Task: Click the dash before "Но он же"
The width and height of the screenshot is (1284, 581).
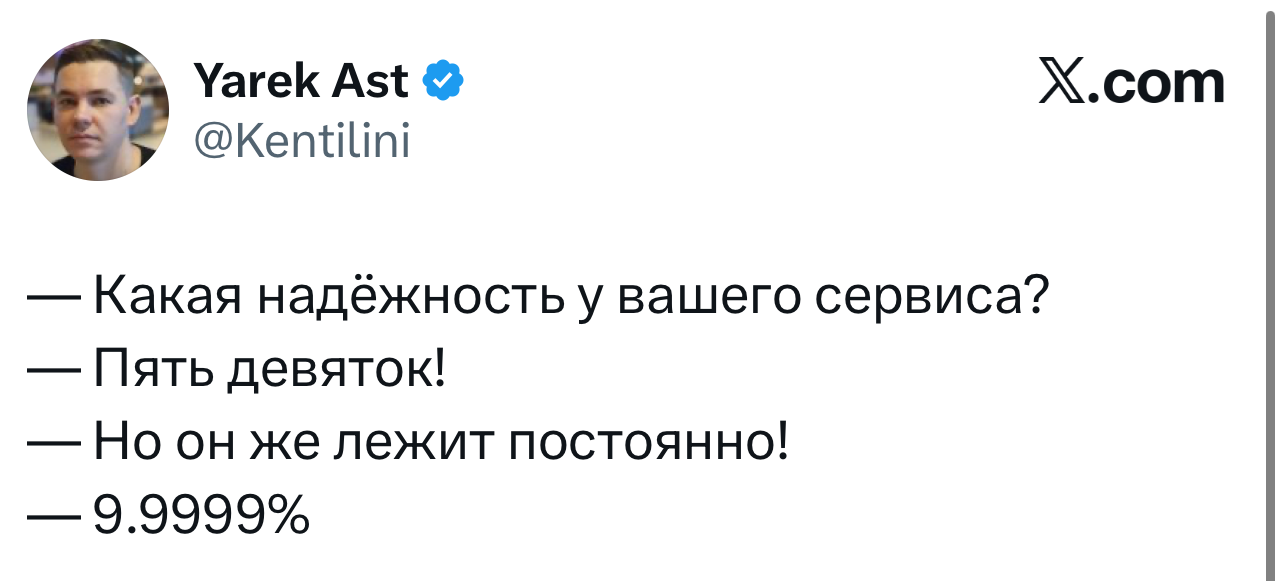Action: (x=55, y=443)
